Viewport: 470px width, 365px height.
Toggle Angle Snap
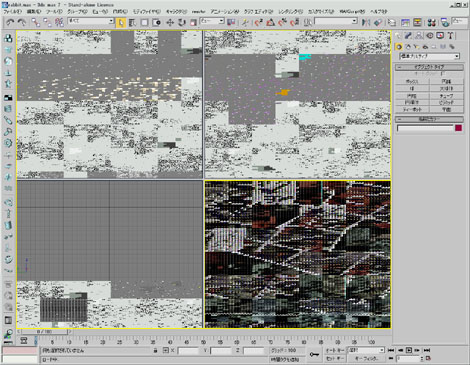[x=270, y=22]
